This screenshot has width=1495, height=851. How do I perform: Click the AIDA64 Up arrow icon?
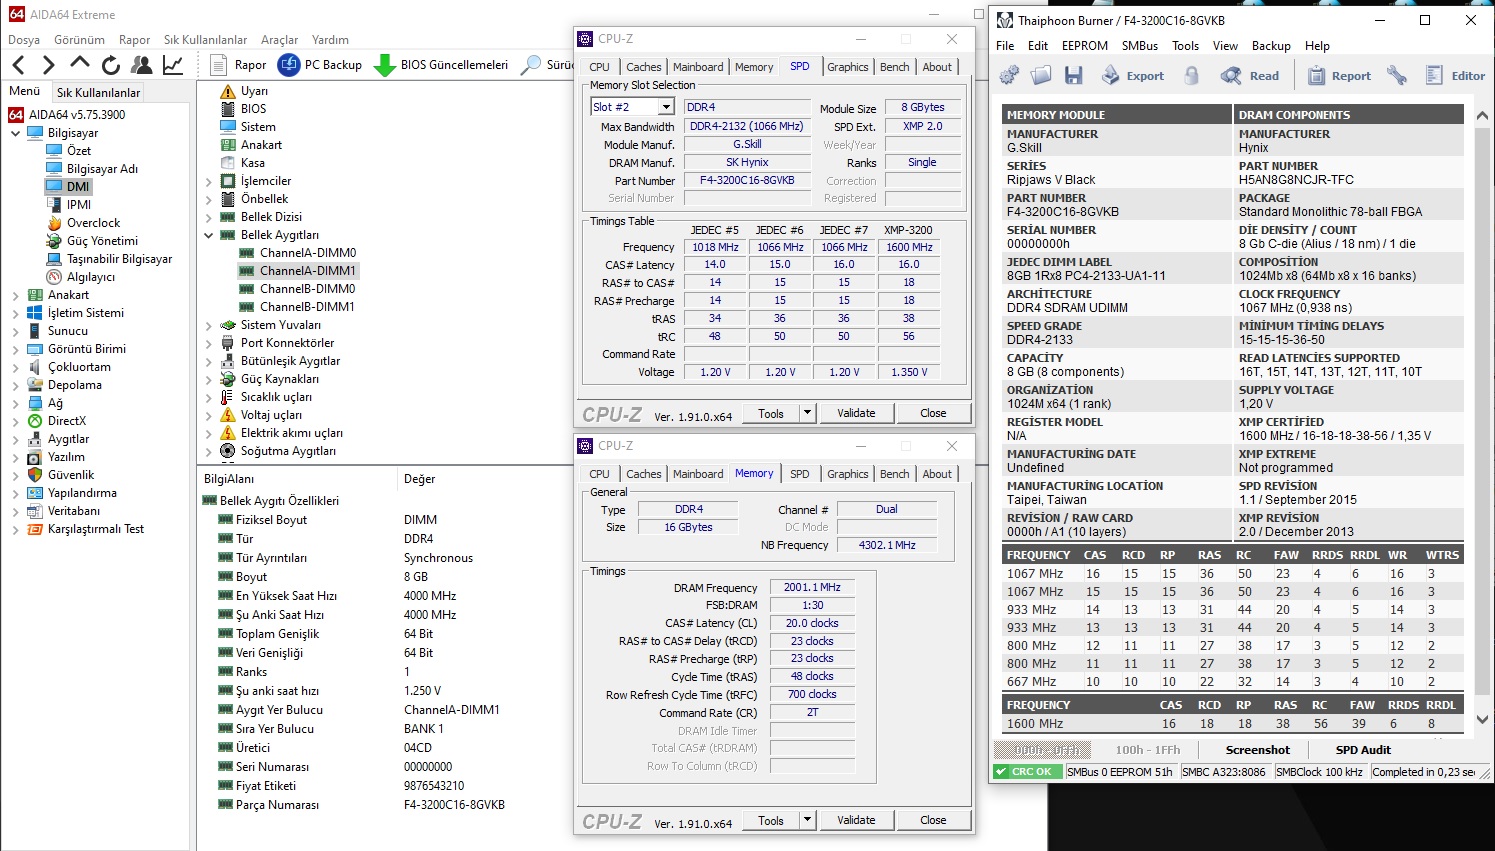click(x=80, y=65)
